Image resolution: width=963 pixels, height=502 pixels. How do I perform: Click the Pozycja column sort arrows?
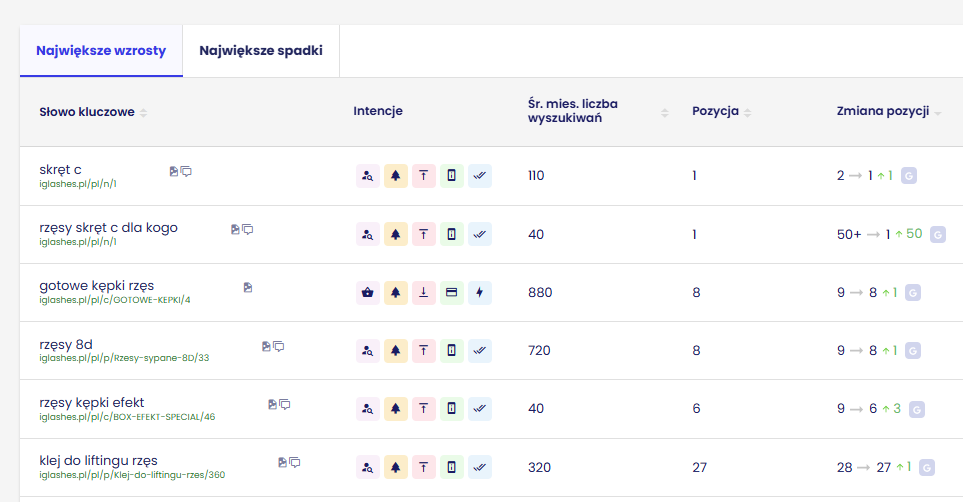747,112
